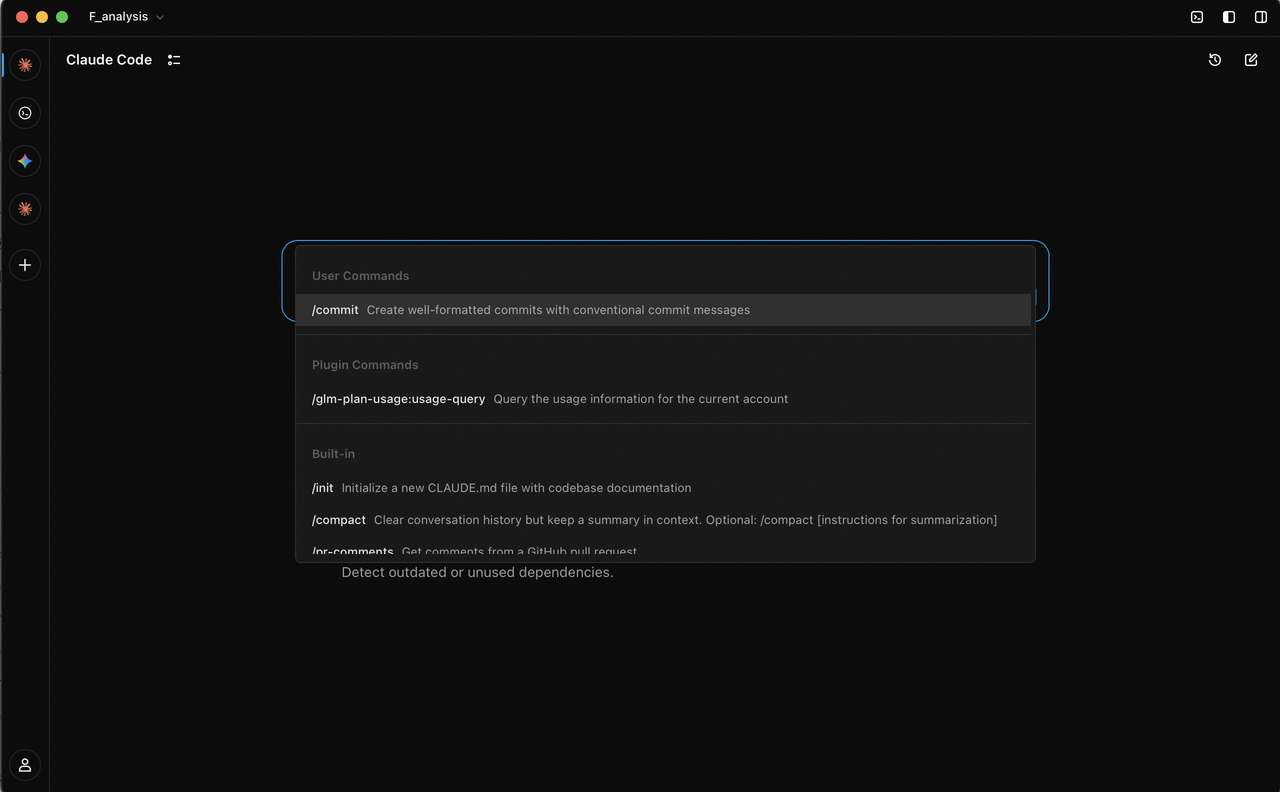
Task: Maximize the window with the green button
Action: pos(62,17)
